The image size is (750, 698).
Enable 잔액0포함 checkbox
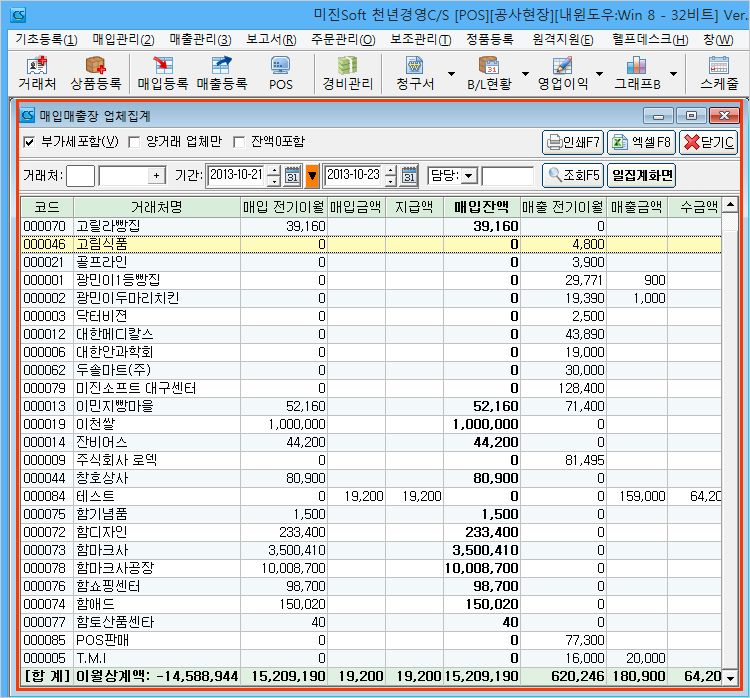click(239, 142)
